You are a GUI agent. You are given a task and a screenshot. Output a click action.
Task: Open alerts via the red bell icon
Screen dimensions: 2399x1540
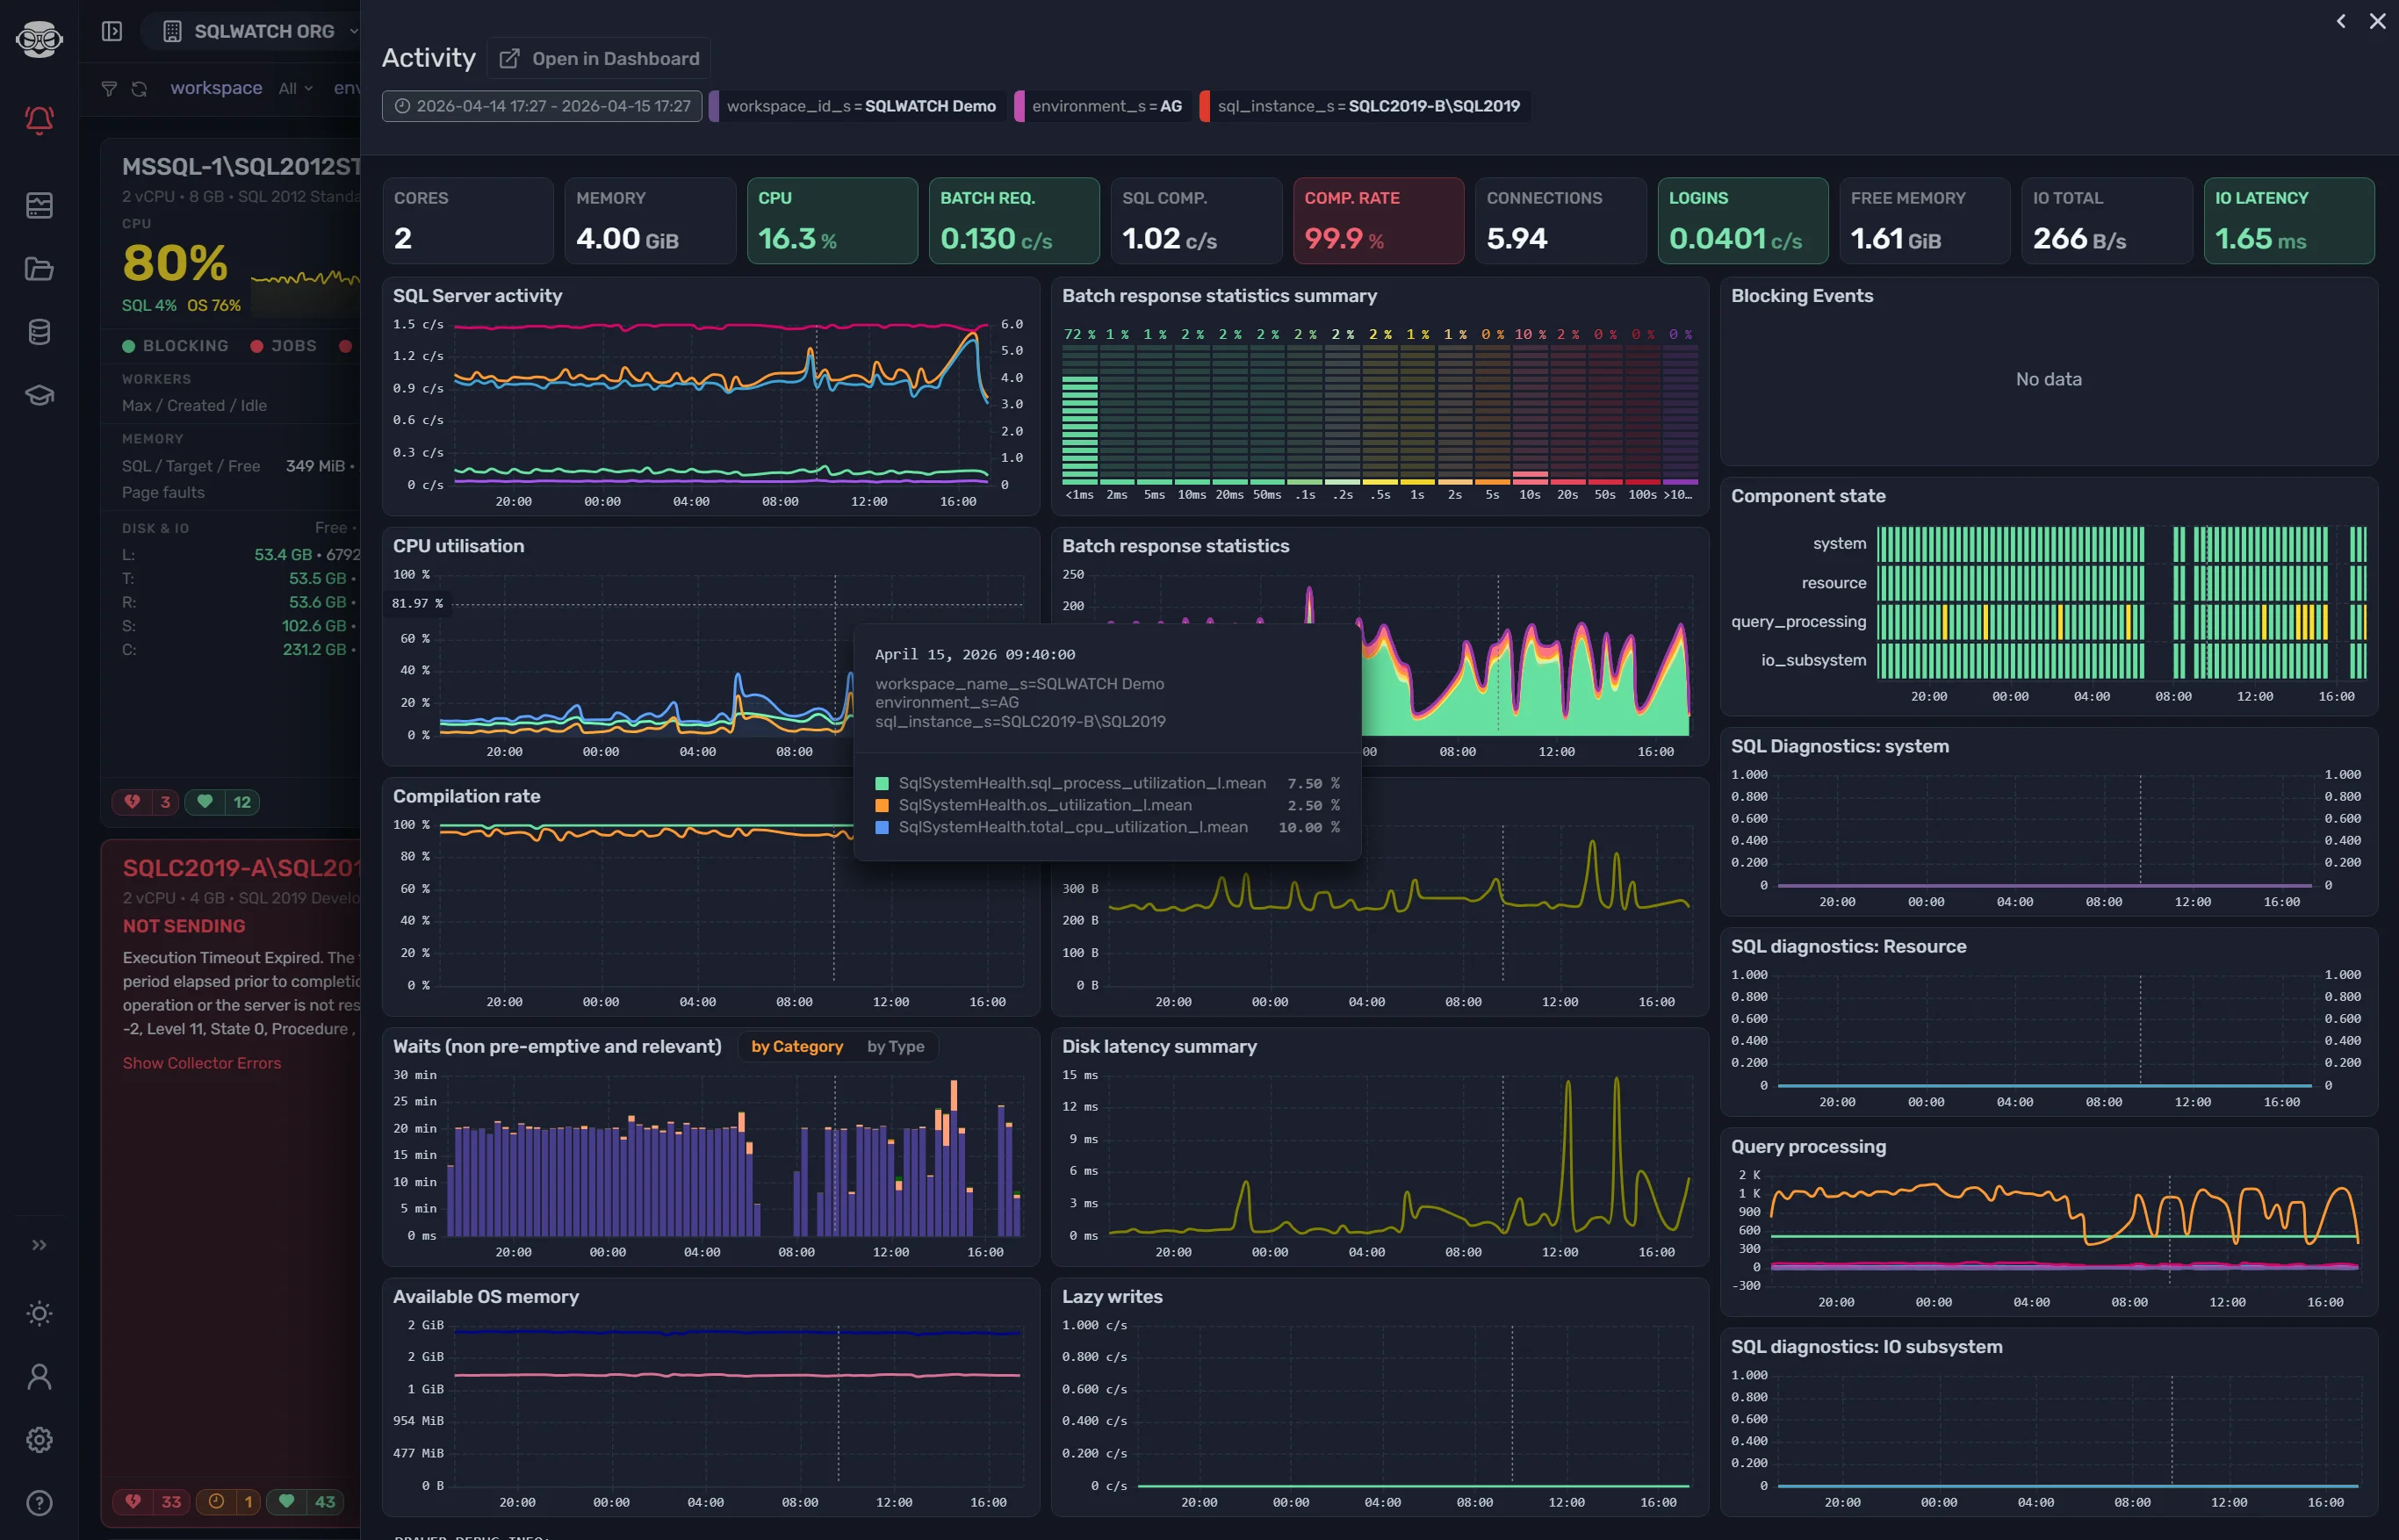click(39, 120)
